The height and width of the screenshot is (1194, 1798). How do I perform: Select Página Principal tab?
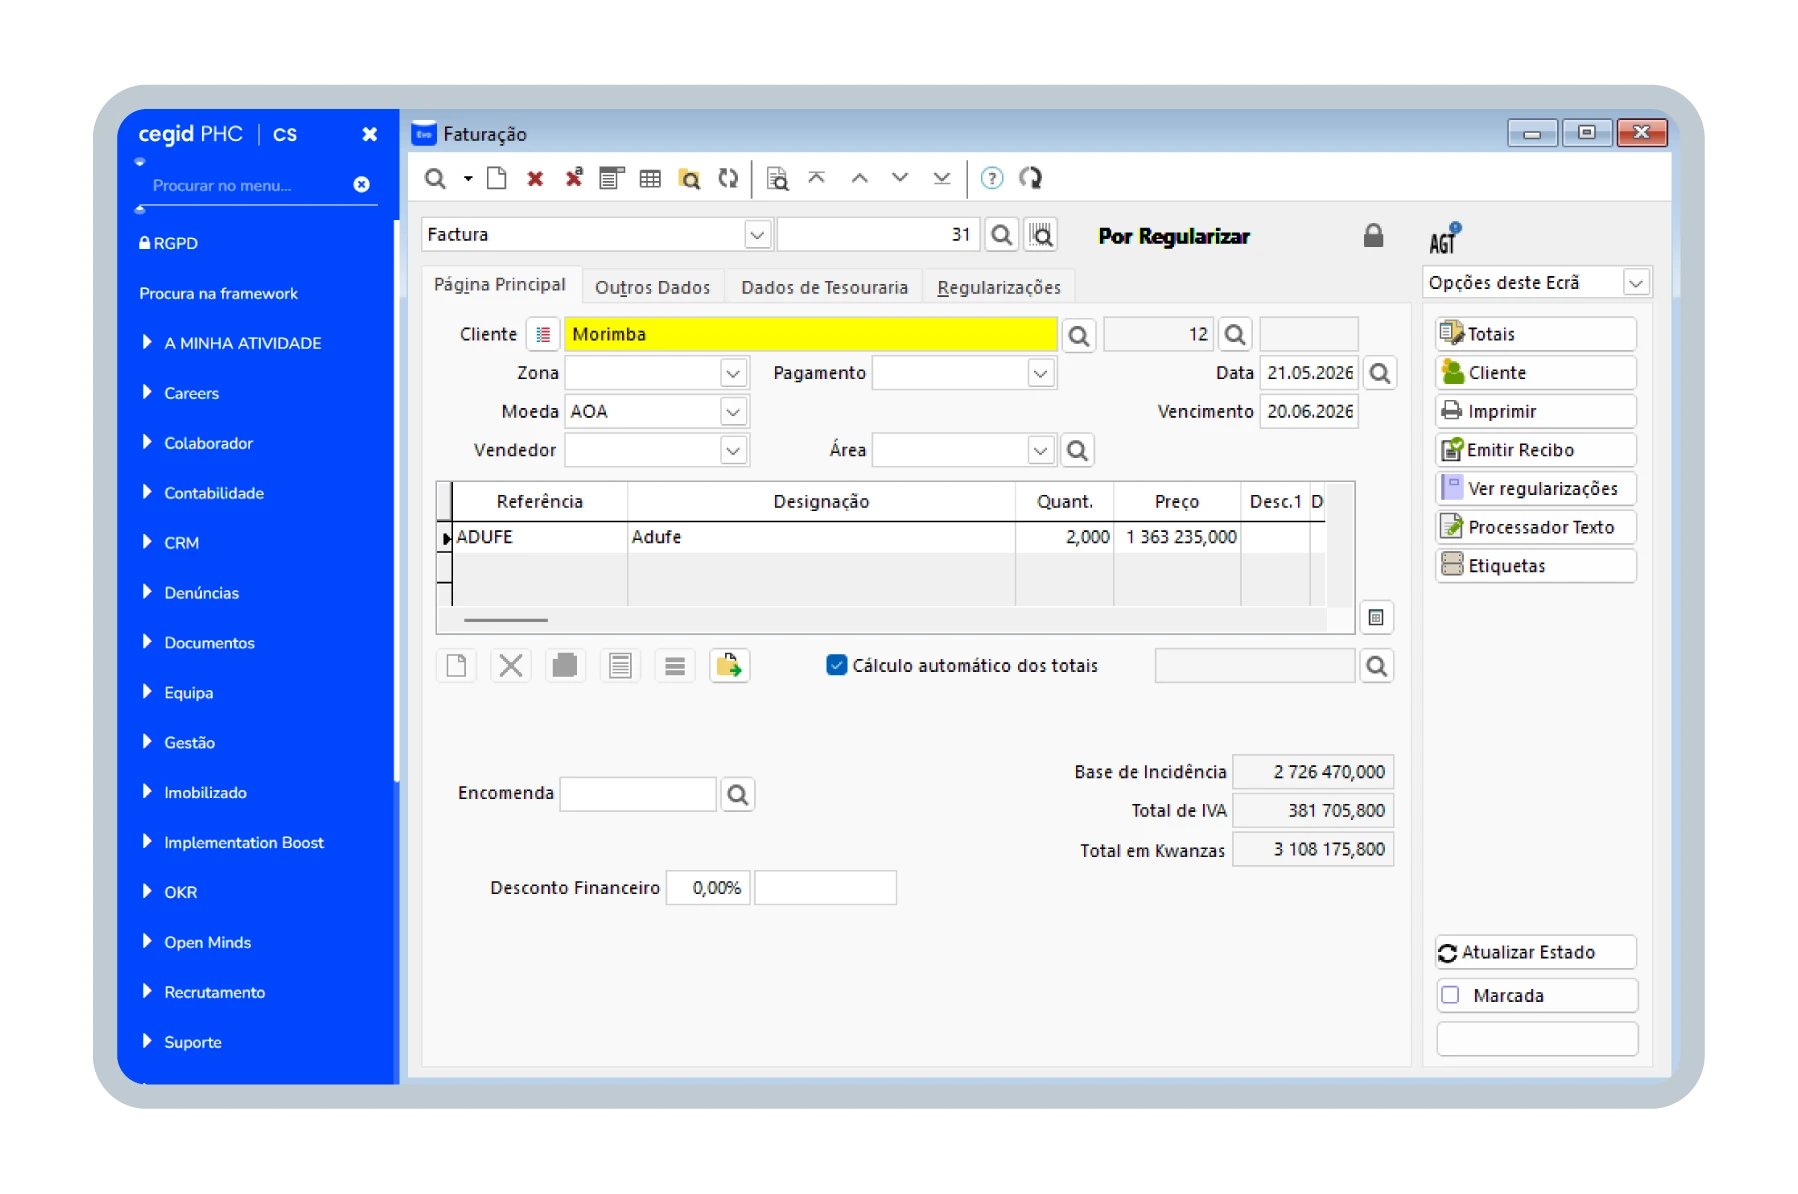point(500,285)
